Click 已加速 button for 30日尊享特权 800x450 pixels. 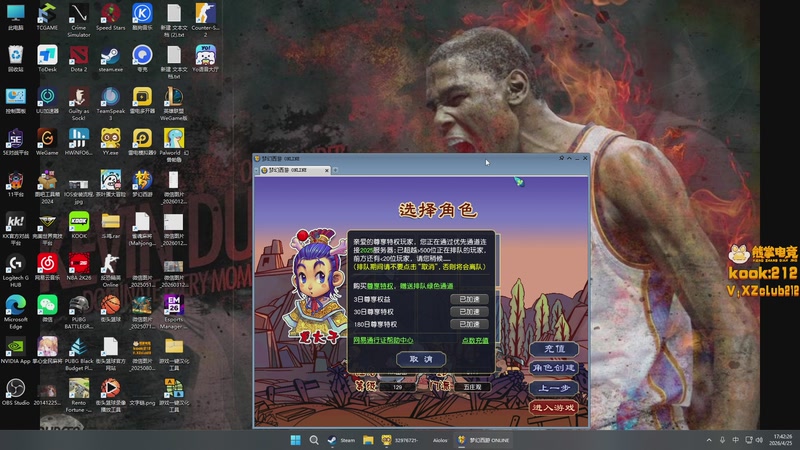coord(469,312)
